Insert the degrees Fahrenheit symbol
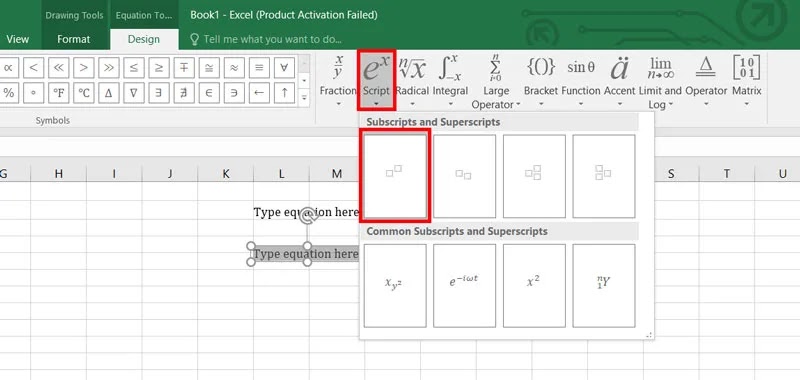Viewport: 800px width, 380px height. [x=59, y=93]
